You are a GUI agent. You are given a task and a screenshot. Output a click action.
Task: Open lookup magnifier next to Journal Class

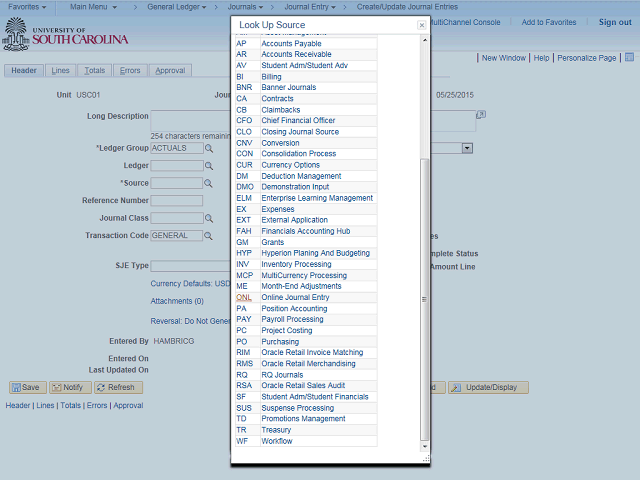209,218
